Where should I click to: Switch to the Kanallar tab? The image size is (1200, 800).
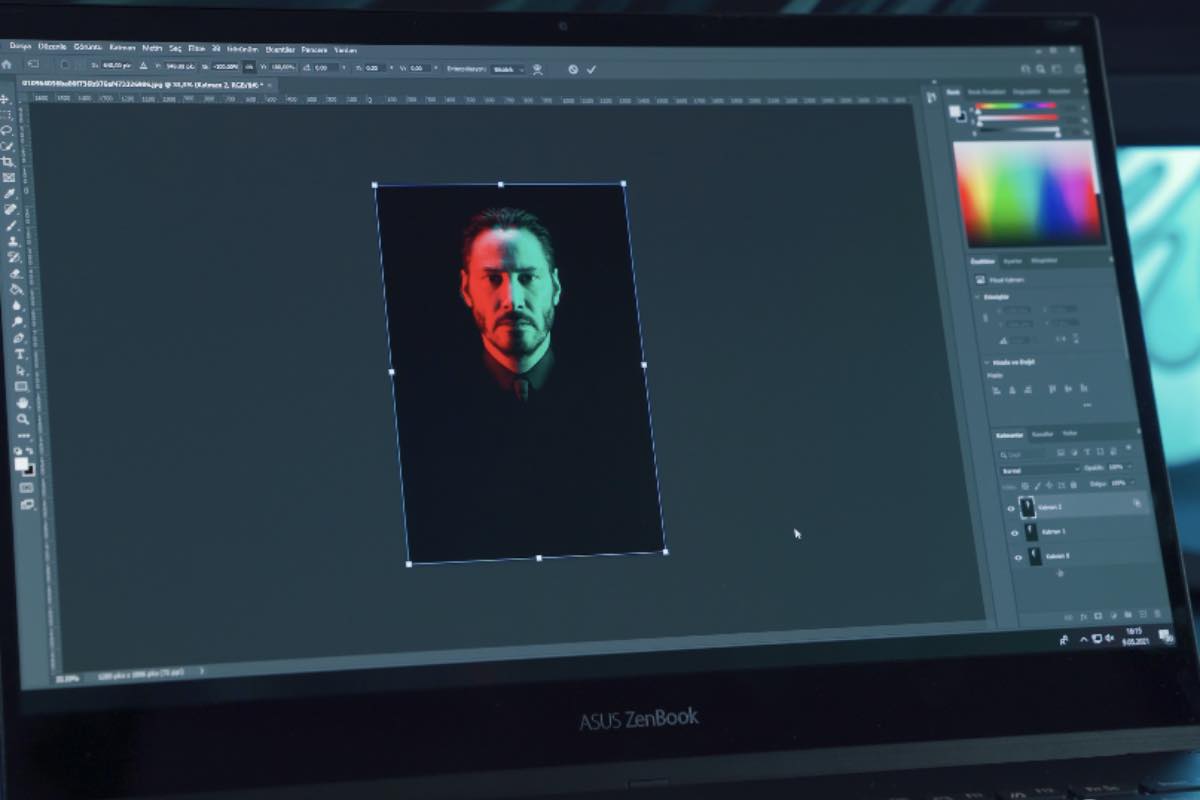1042,434
